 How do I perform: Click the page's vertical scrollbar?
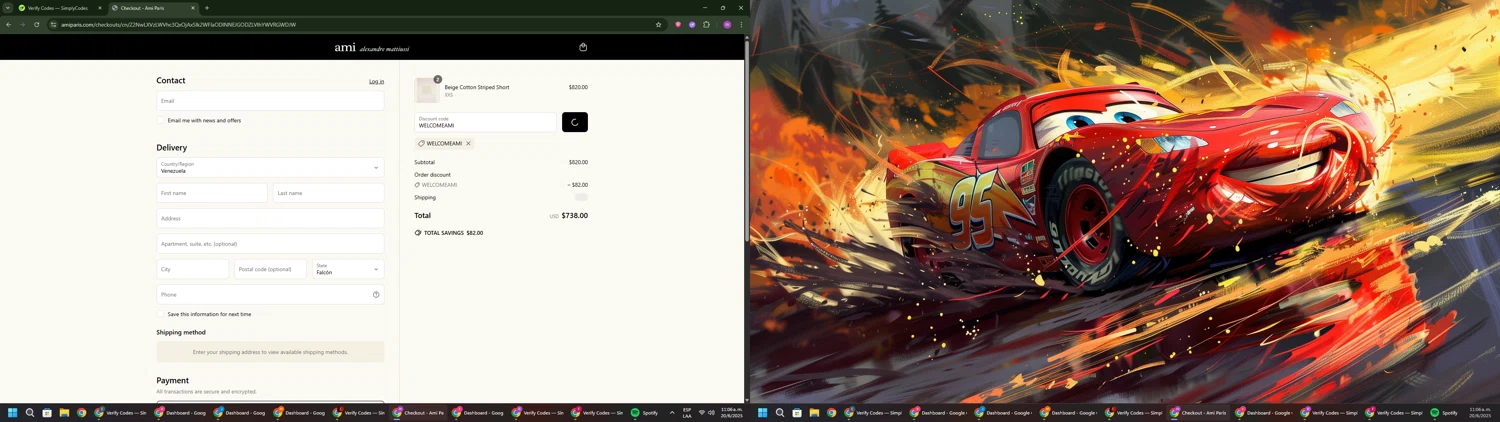pos(746,200)
